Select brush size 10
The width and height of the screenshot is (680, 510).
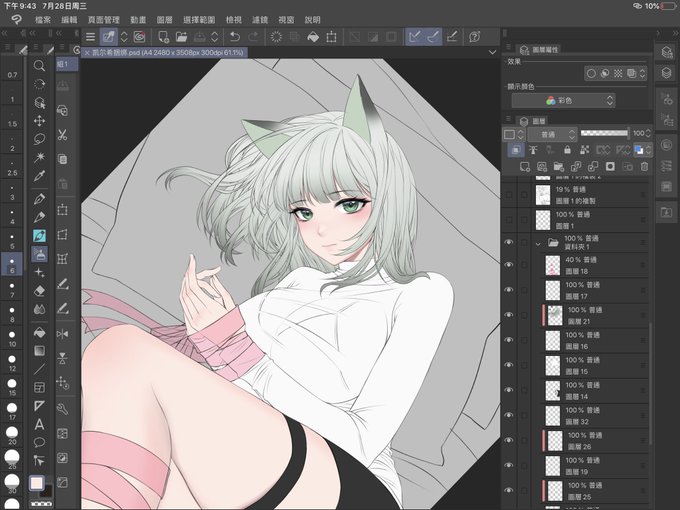click(12, 340)
